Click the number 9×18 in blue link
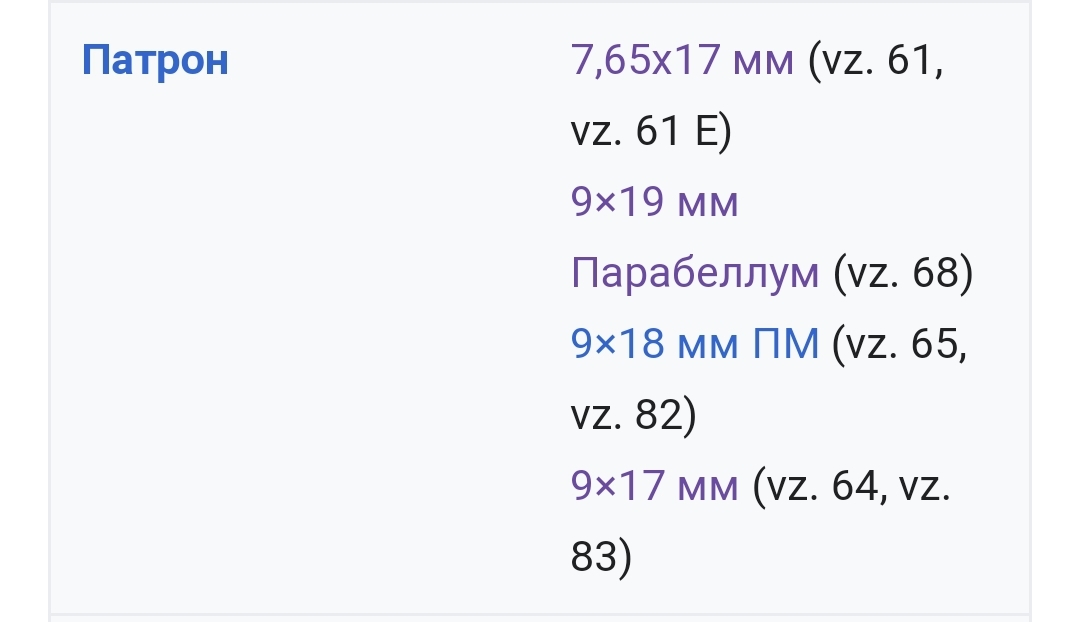Image resolution: width=1079 pixels, height=622 pixels. point(617,343)
